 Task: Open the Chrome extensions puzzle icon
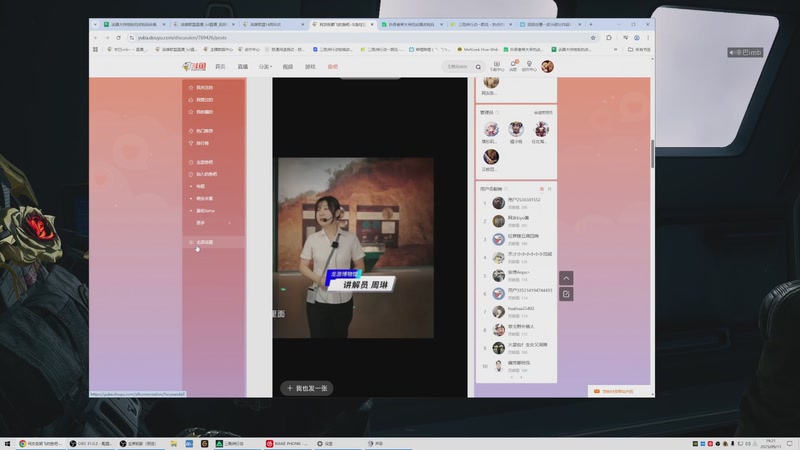pos(609,38)
